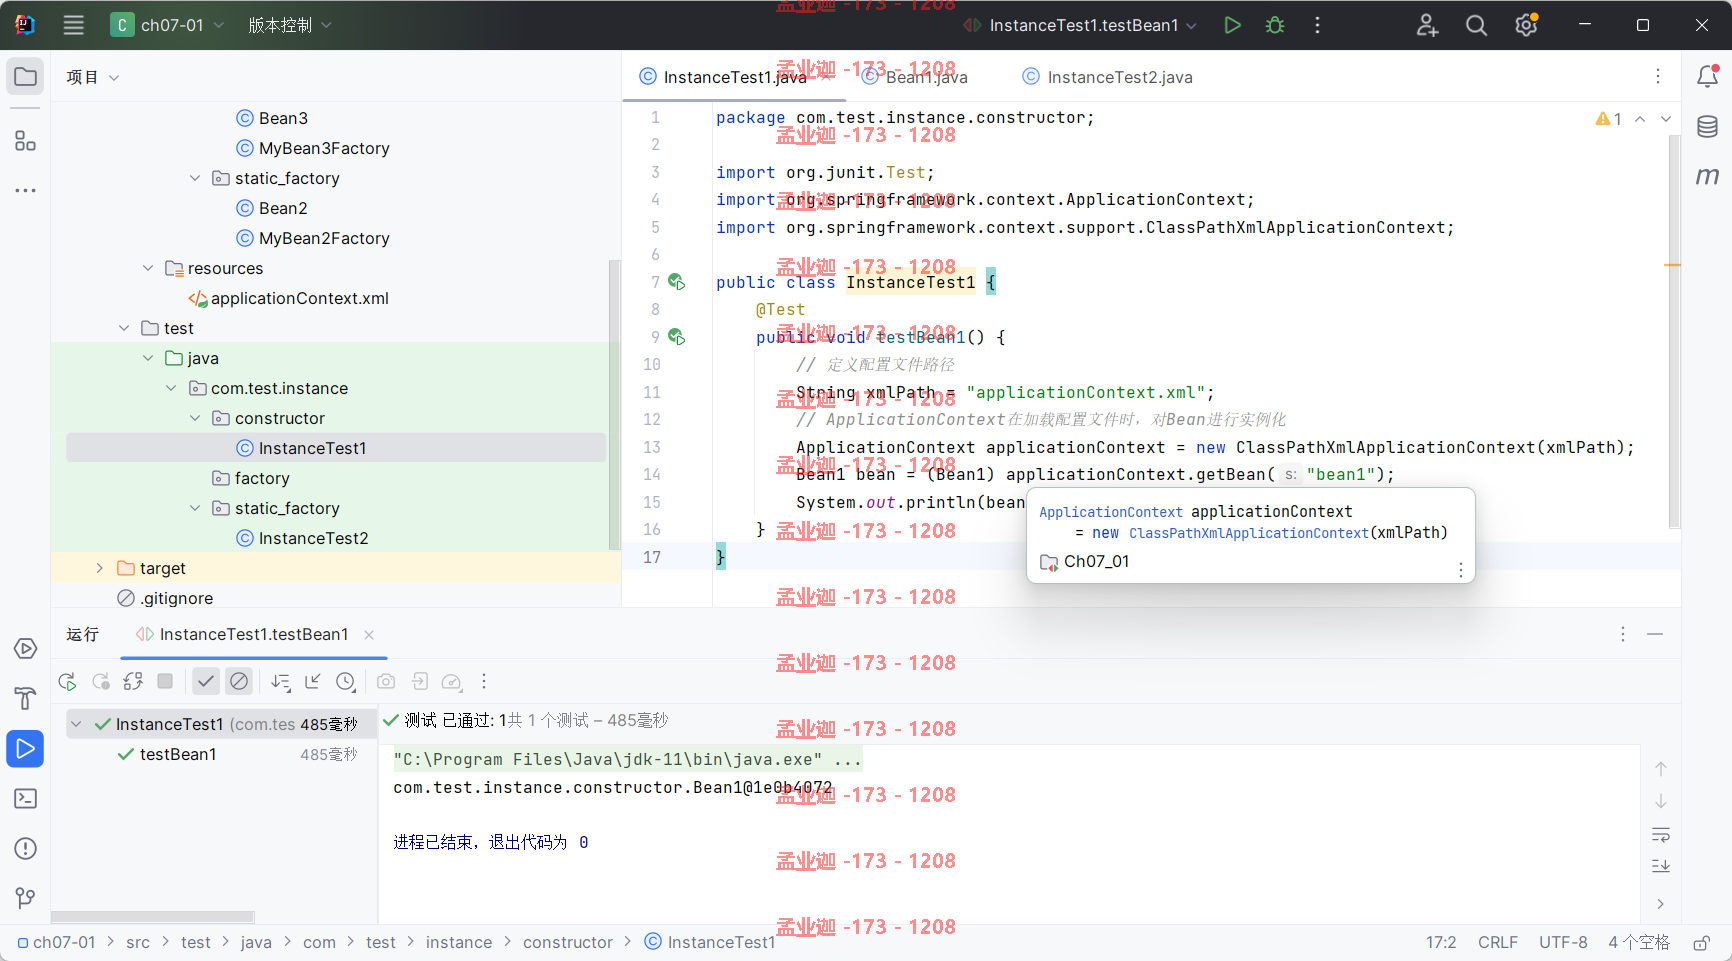Image resolution: width=1732 pixels, height=961 pixels.
Task: Open test history clock icon
Action: pos(345,681)
